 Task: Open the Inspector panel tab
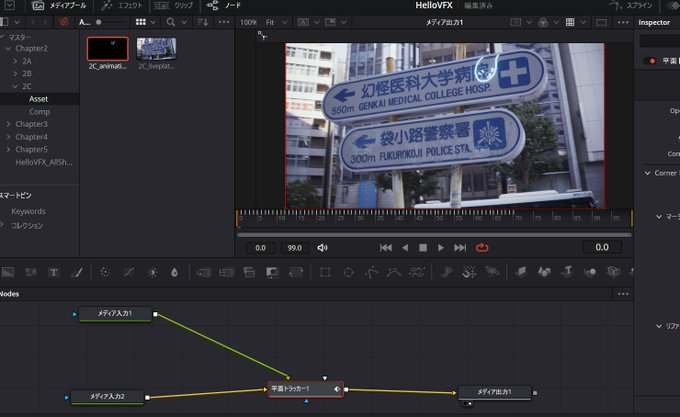(654, 23)
